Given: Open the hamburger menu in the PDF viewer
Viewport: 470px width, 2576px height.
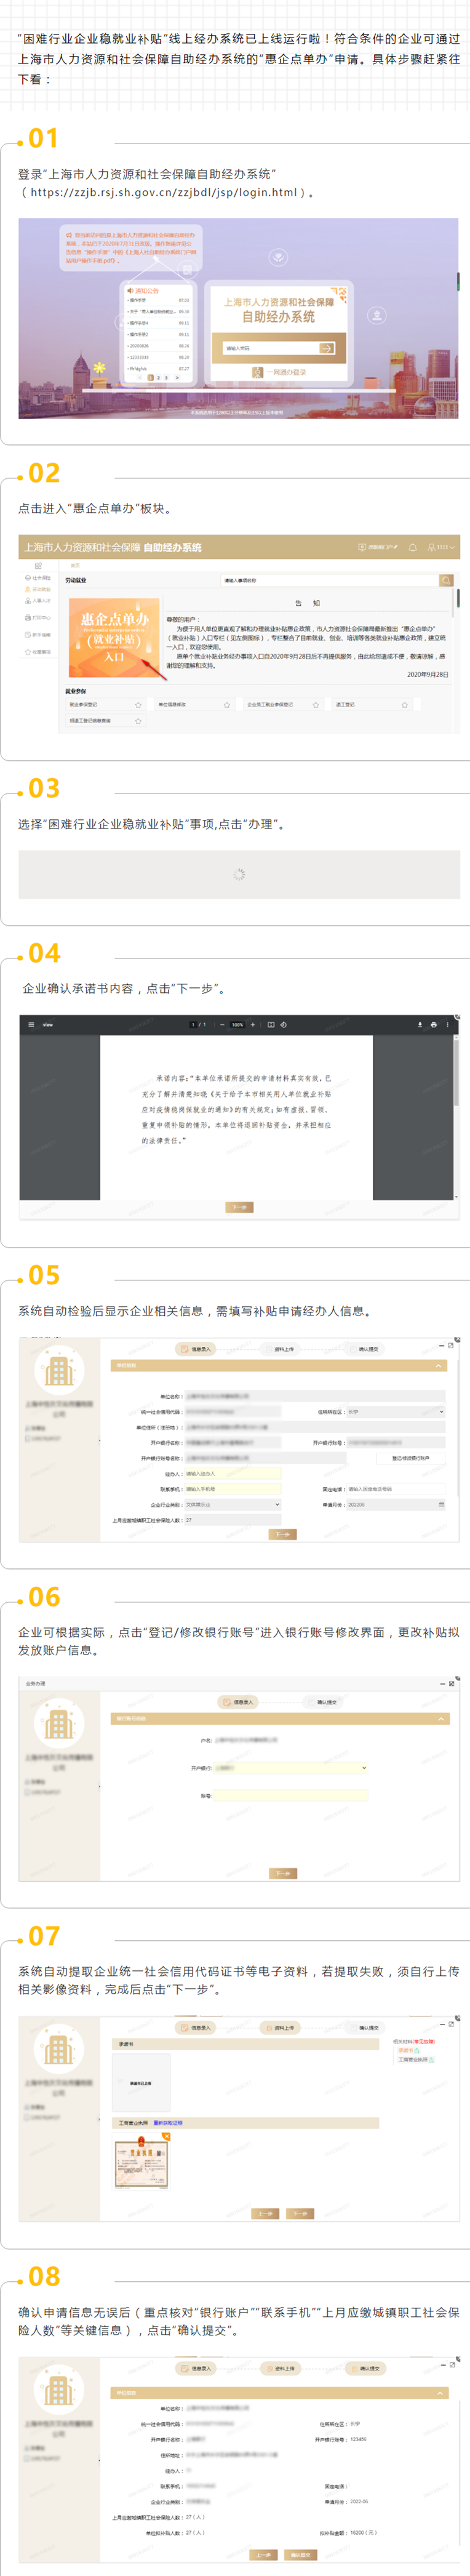Looking at the screenshot, I should click(x=31, y=1024).
